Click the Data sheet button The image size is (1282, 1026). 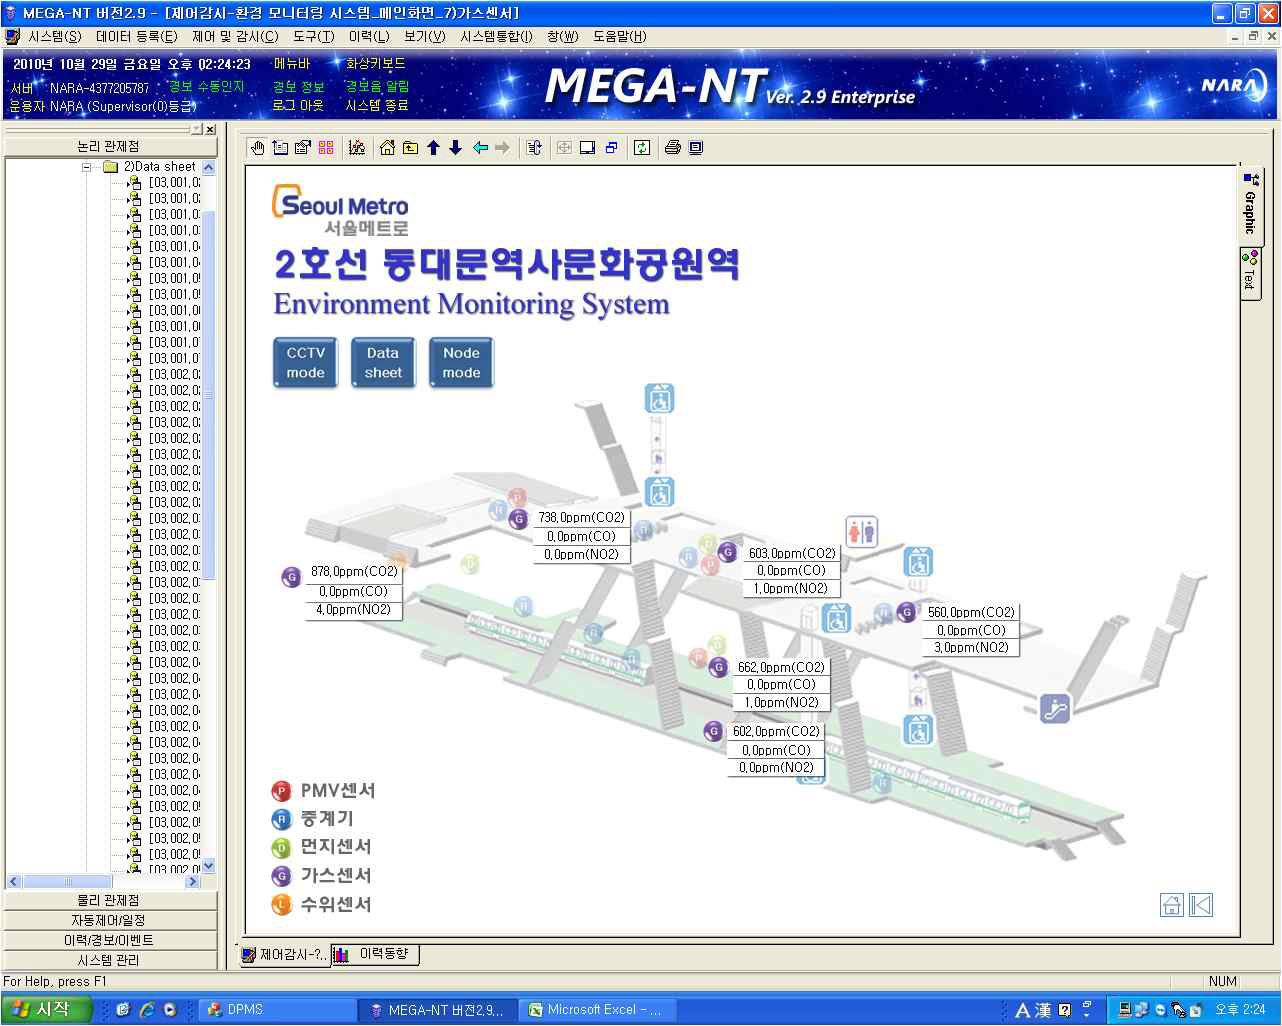[383, 362]
